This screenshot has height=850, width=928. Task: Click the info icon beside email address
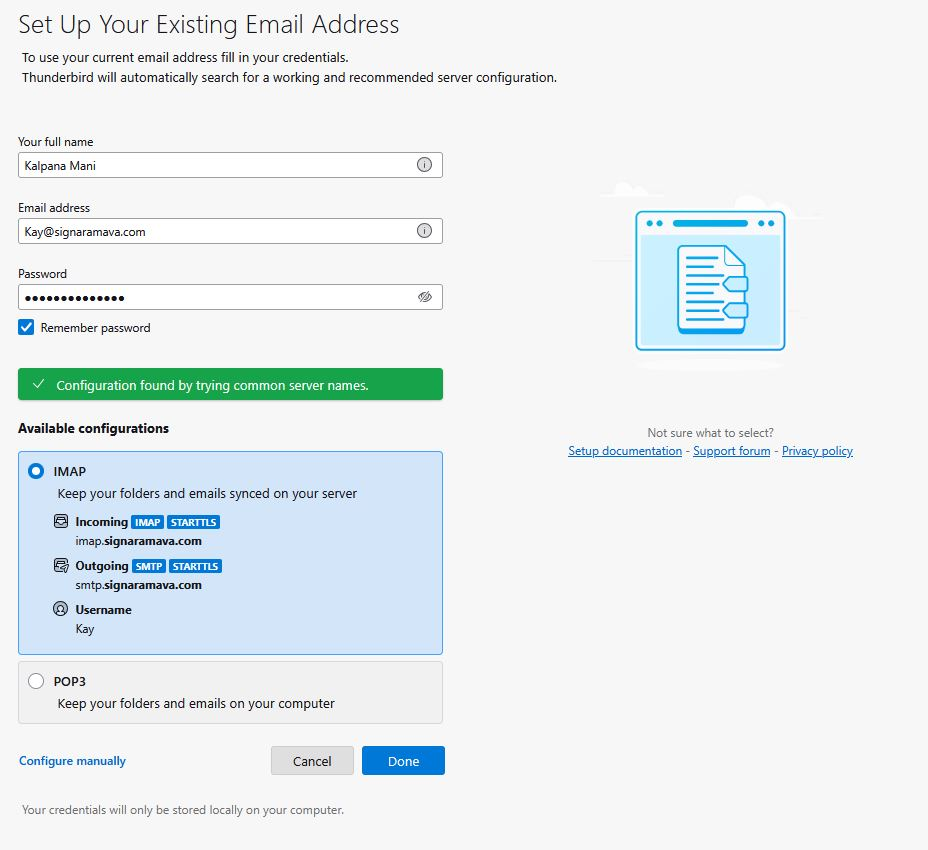pos(424,231)
